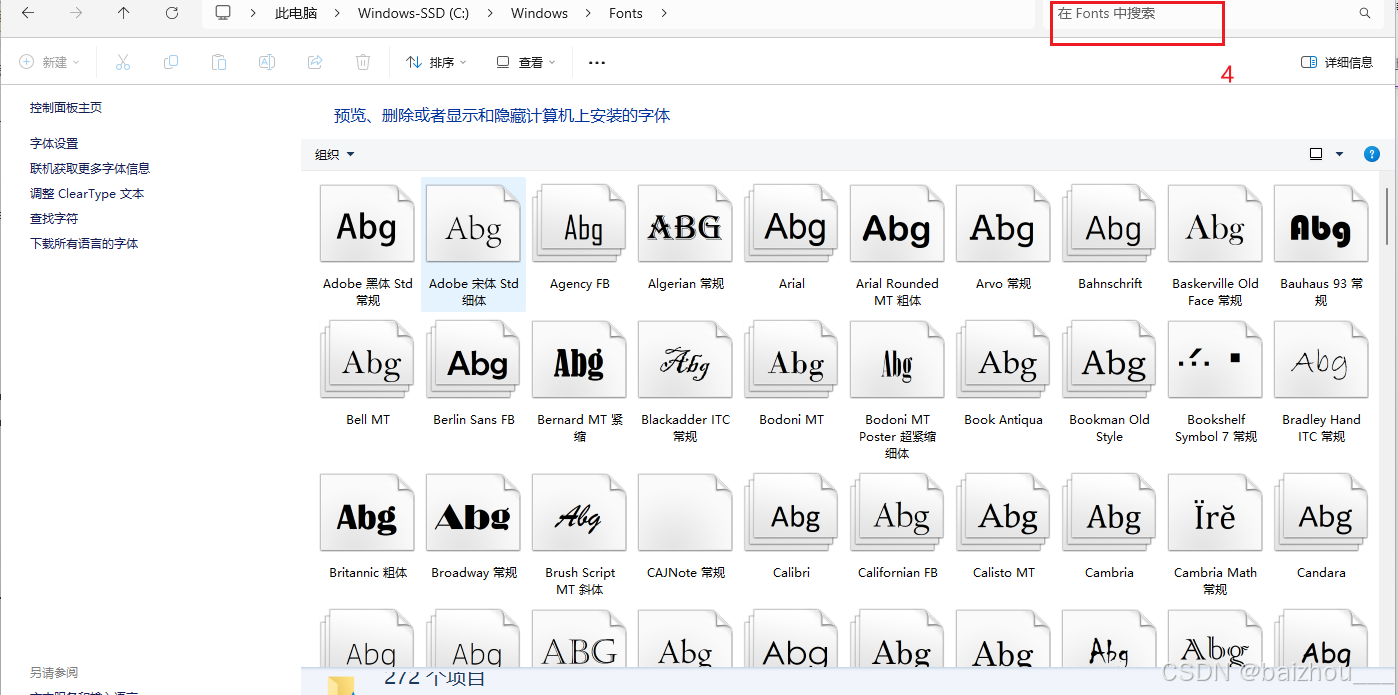The height and width of the screenshot is (695, 1398).
Task: Open the three-dot more options menu
Action: click(597, 62)
